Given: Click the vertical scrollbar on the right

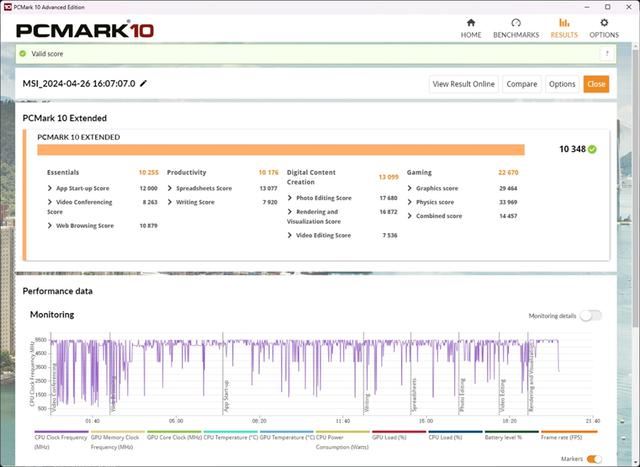Looking at the screenshot, I should pos(634,200).
